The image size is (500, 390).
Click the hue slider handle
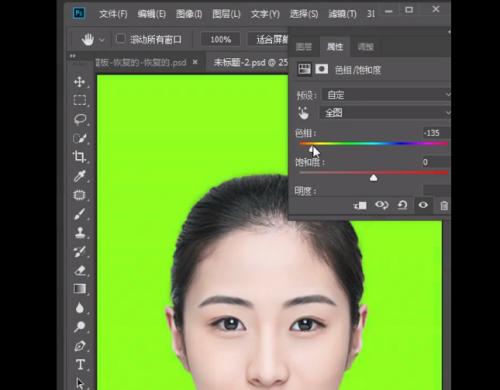[x=311, y=149]
